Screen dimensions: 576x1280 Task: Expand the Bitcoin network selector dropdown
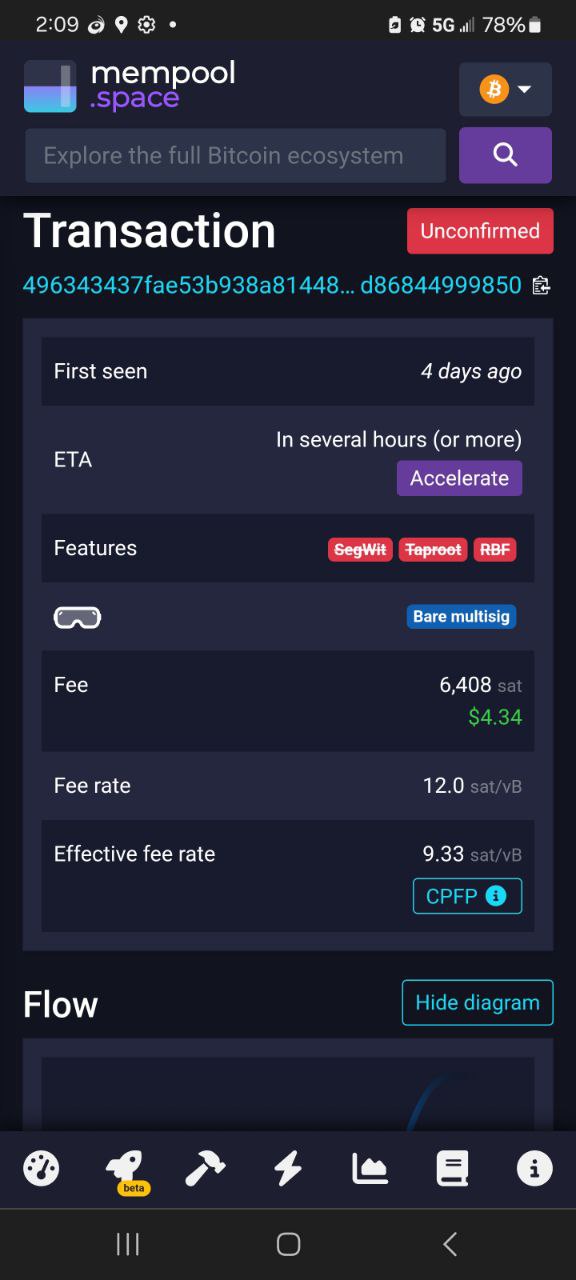[x=505, y=90]
